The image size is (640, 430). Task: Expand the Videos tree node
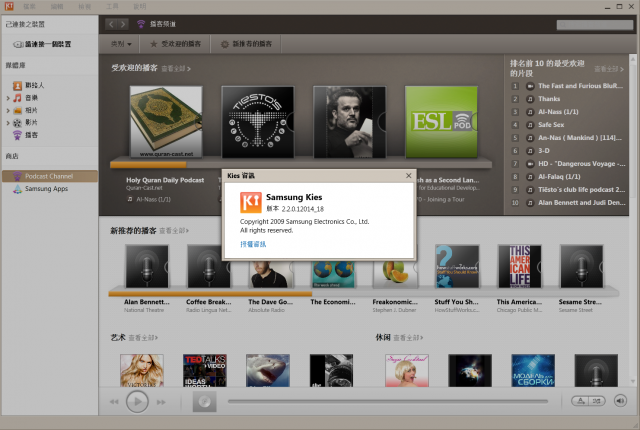[8, 122]
